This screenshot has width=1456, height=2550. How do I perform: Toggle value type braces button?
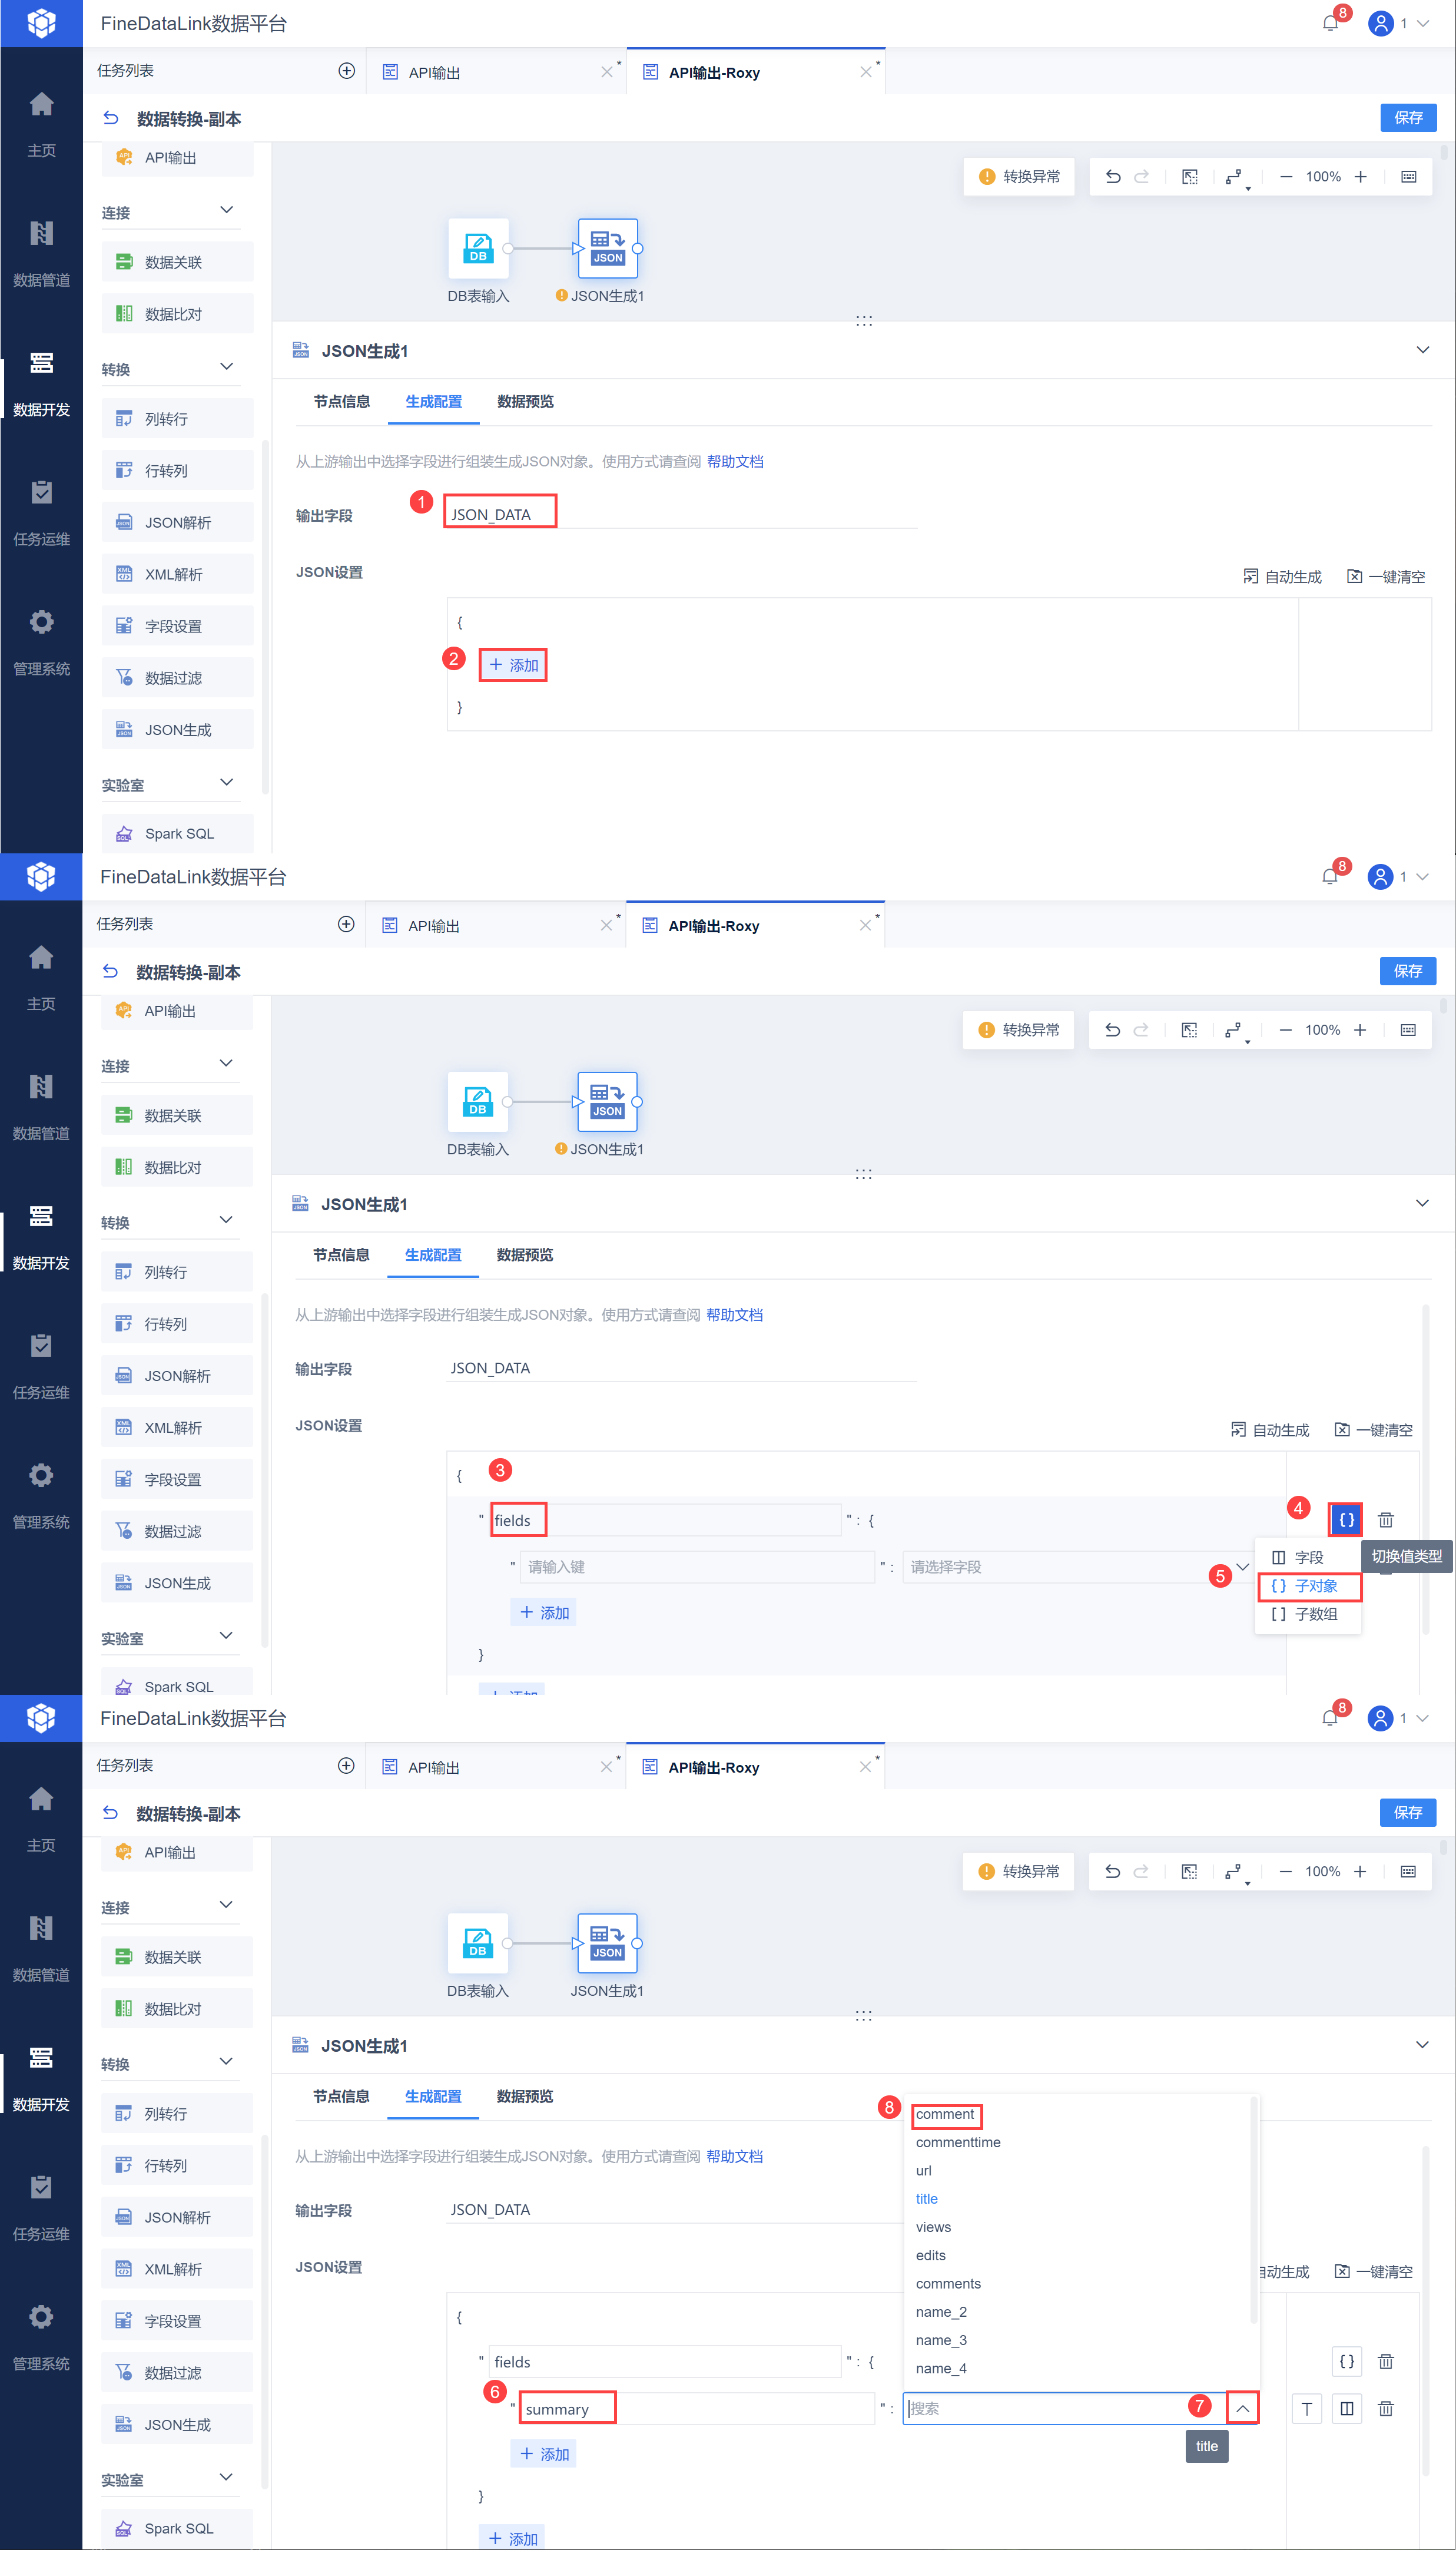[x=1346, y=1520]
